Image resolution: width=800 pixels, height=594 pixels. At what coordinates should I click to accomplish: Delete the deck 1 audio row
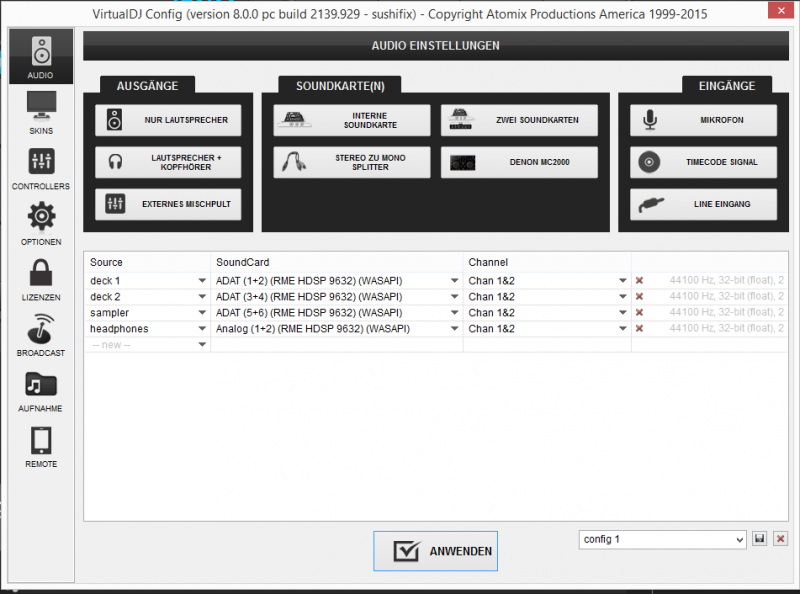(x=639, y=281)
